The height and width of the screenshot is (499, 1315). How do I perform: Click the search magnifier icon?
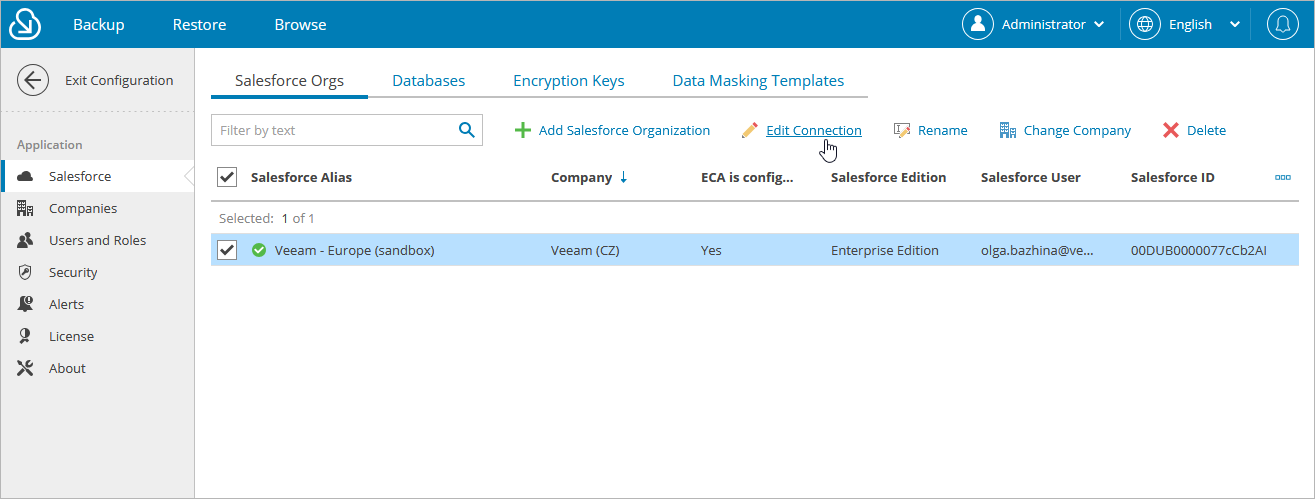[x=466, y=129]
